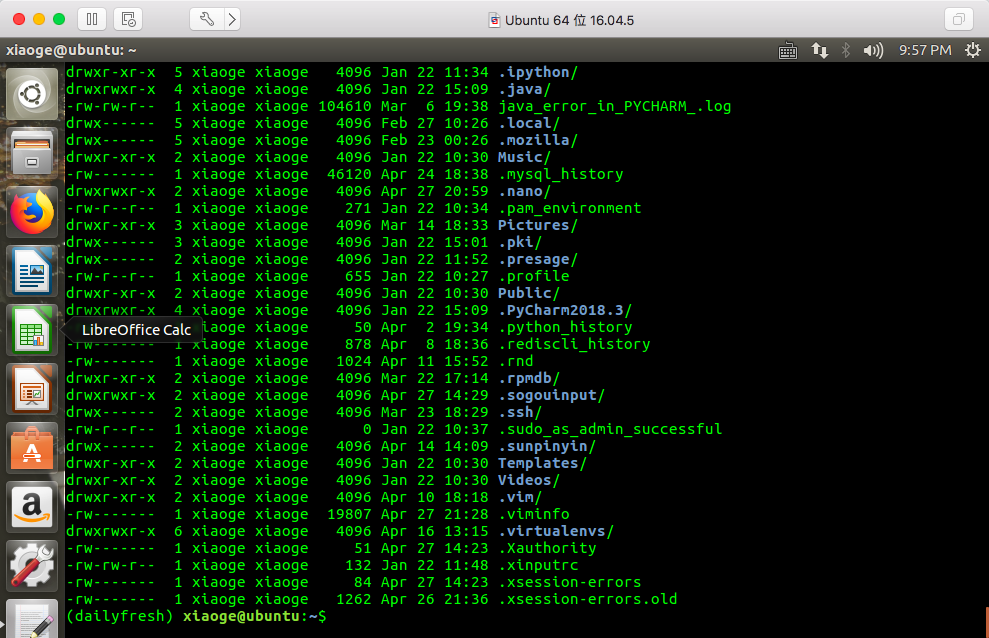Click the xiaoge@ubuntu prompt line
Screen dimensions: 989x638
[x=255, y=617]
